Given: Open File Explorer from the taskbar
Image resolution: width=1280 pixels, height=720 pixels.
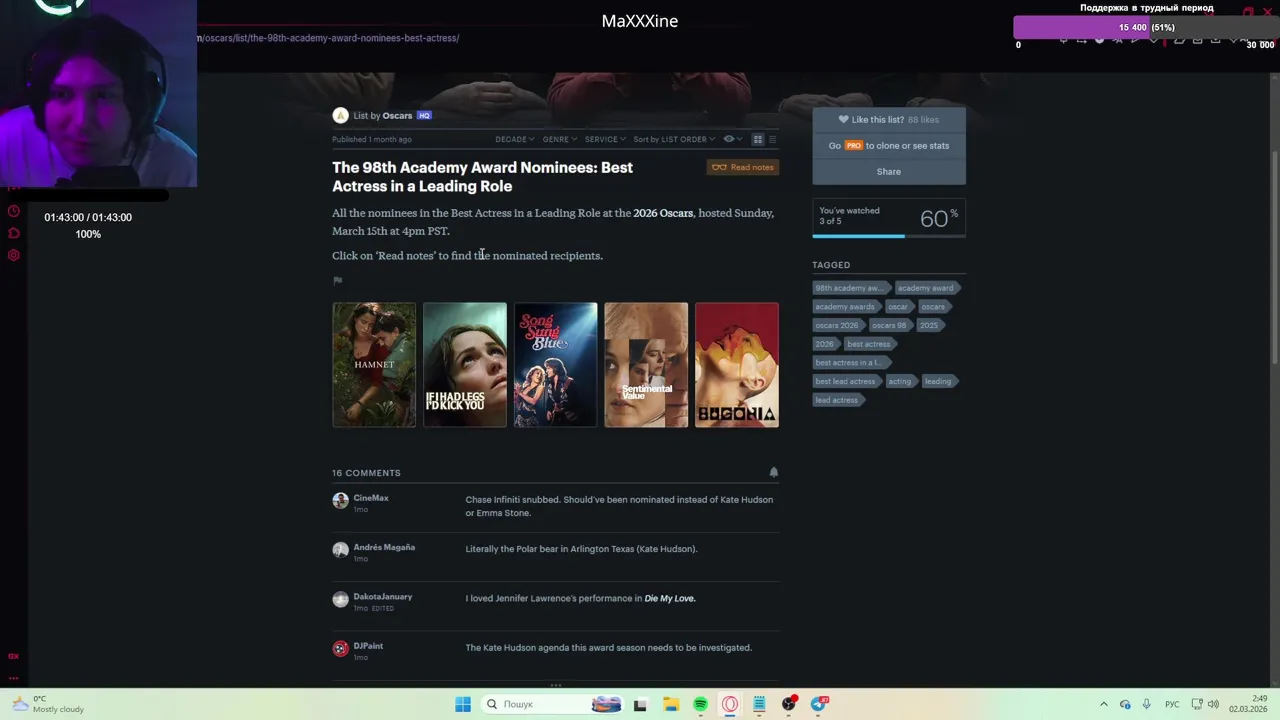Looking at the screenshot, I should click(670, 704).
